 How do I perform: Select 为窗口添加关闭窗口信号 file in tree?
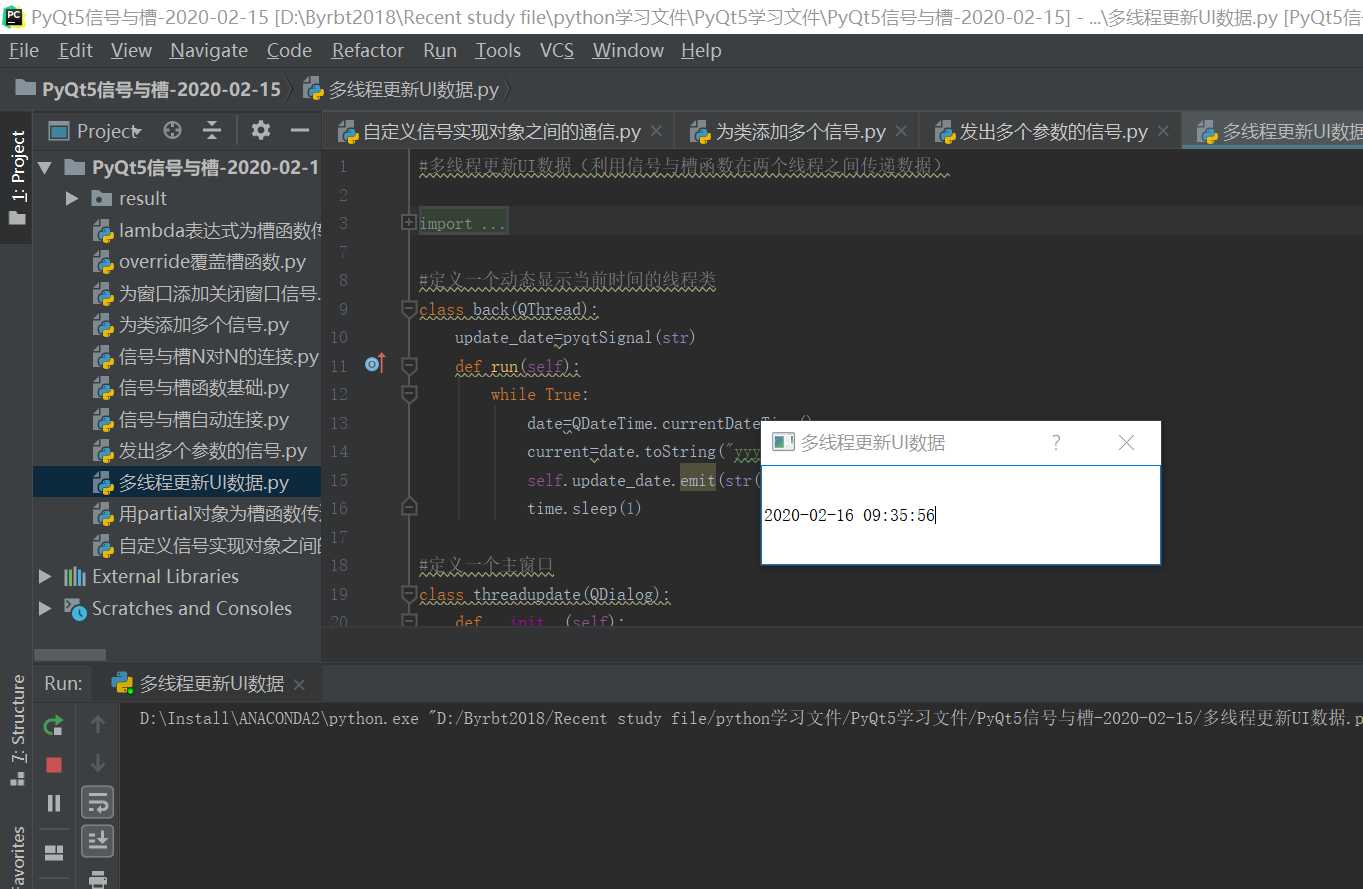tap(208, 294)
